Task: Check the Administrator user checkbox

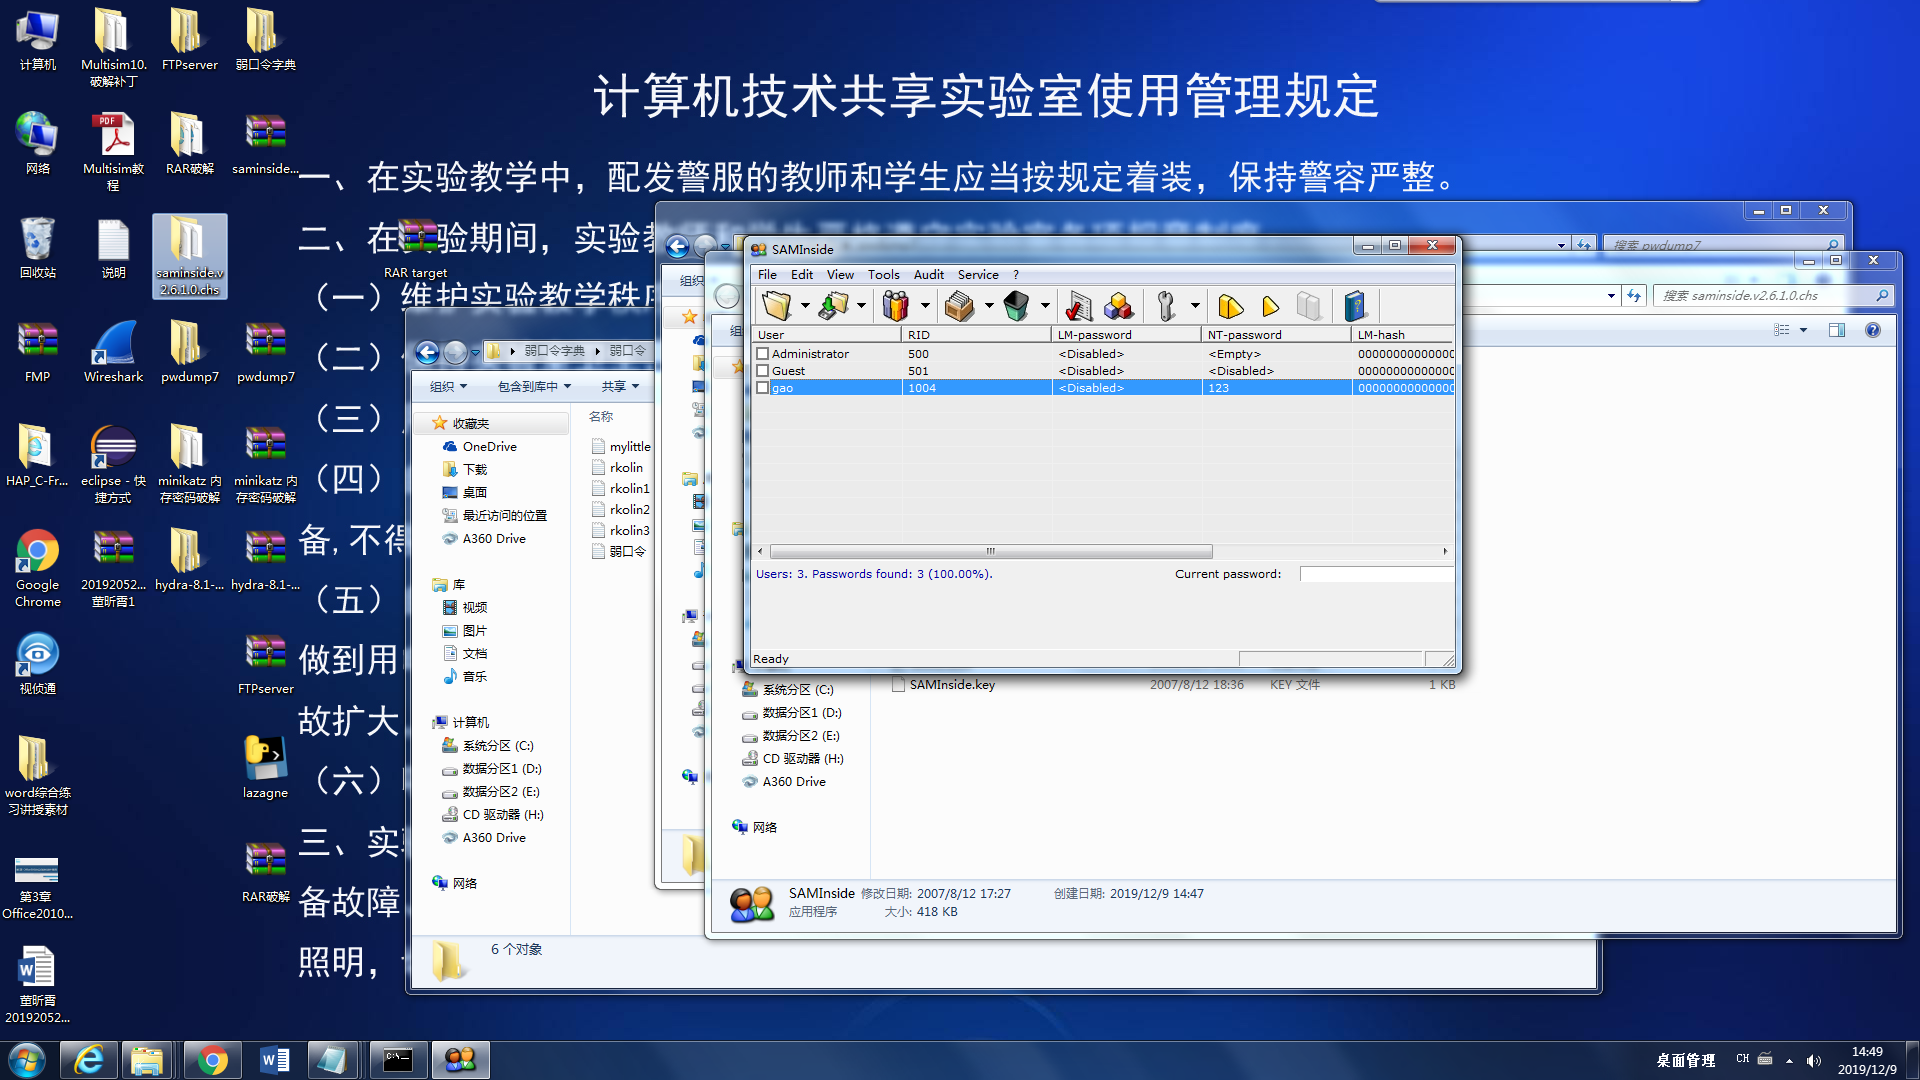Action: (x=763, y=354)
